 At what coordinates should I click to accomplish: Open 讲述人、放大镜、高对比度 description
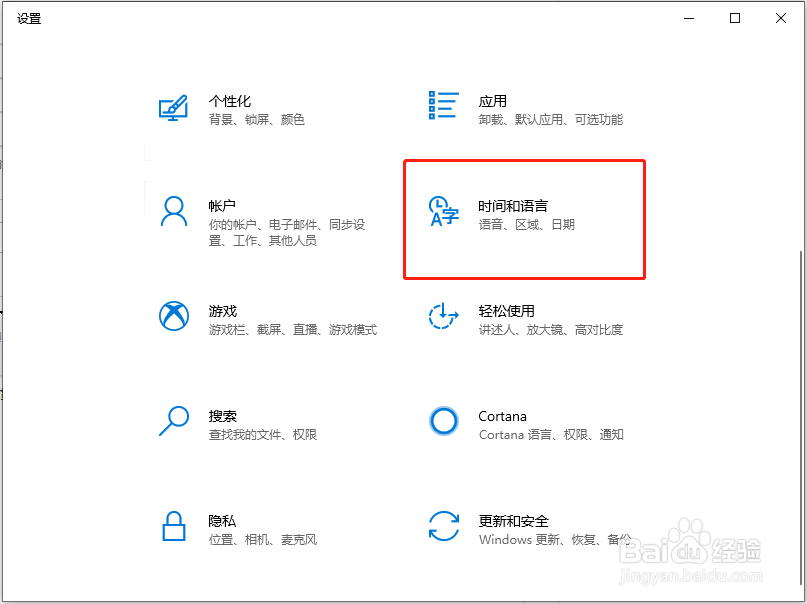point(550,330)
